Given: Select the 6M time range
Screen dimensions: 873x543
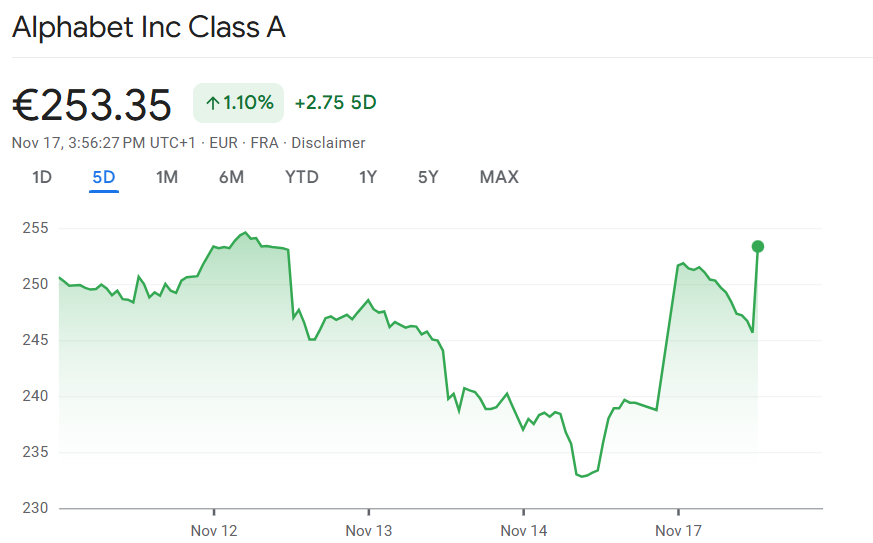Looking at the screenshot, I should pos(231,177).
